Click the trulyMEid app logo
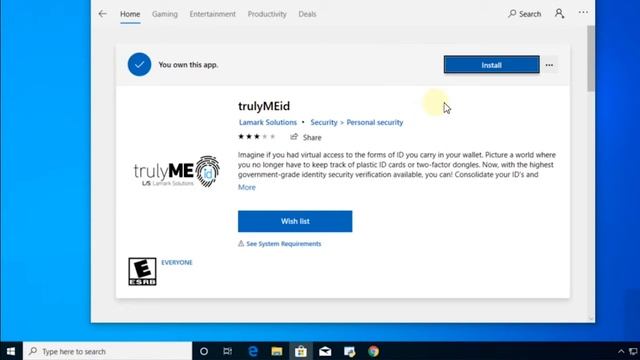Image resolution: width=640 pixels, height=360 pixels. [176, 171]
